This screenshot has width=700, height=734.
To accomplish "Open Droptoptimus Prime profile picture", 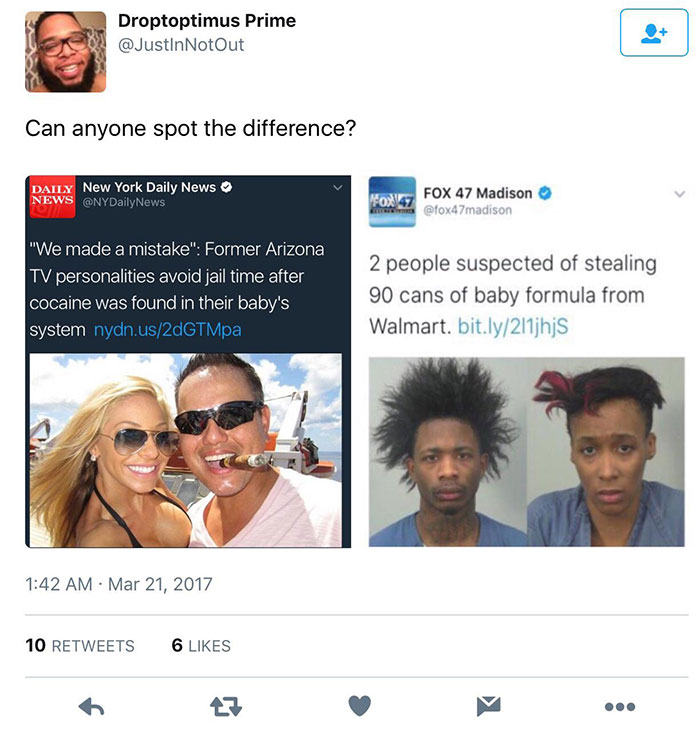I will (66, 51).
